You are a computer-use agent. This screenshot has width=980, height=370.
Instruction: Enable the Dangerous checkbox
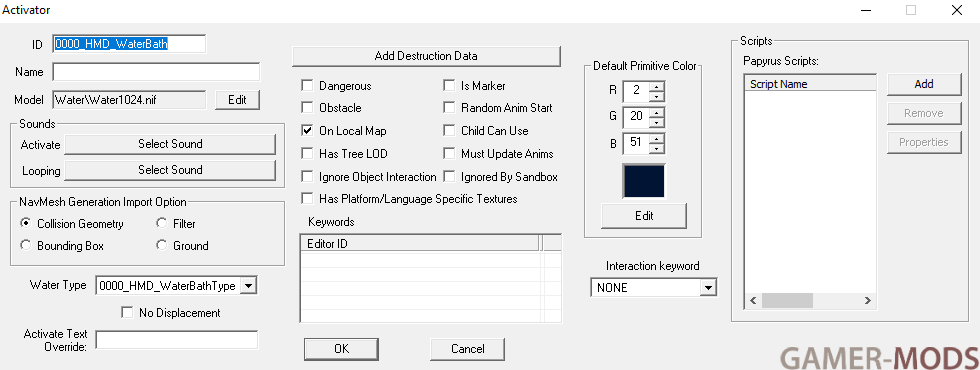pos(307,86)
